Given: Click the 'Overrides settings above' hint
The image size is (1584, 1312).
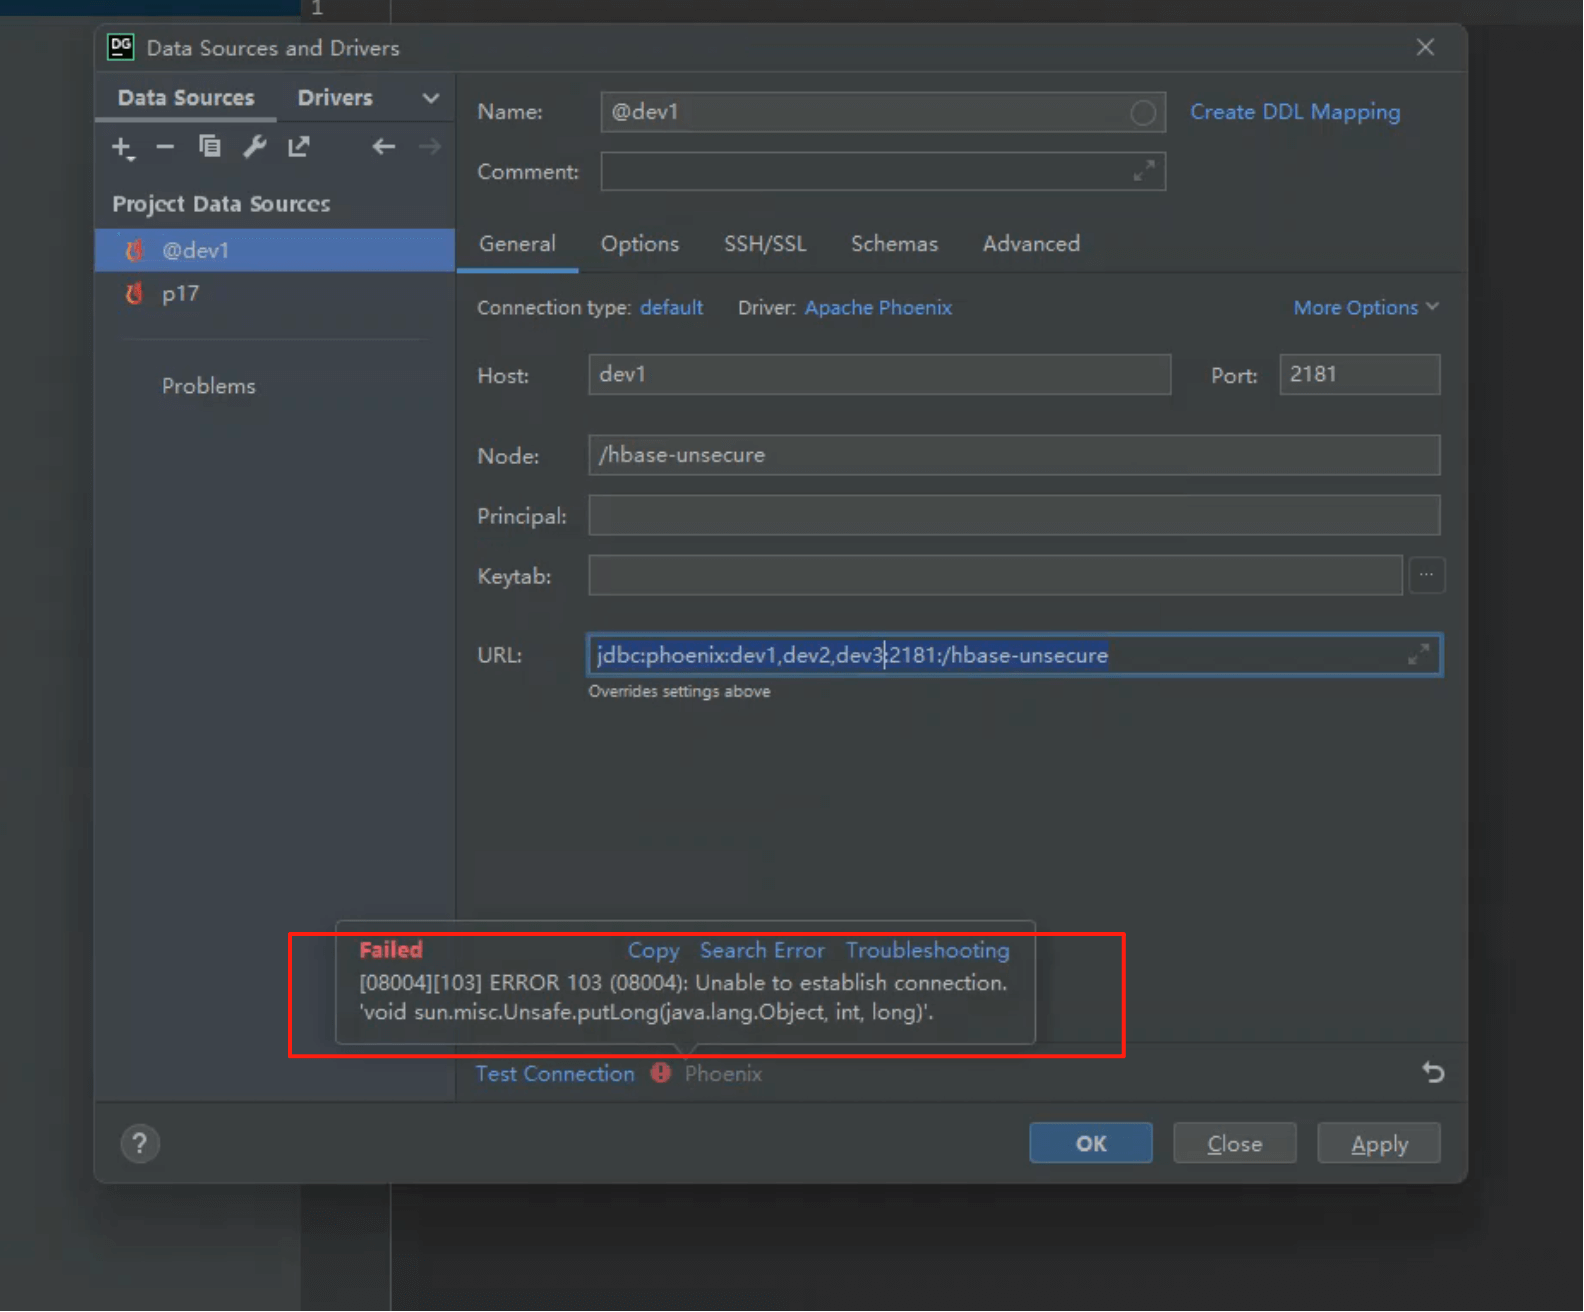Looking at the screenshot, I should [679, 691].
